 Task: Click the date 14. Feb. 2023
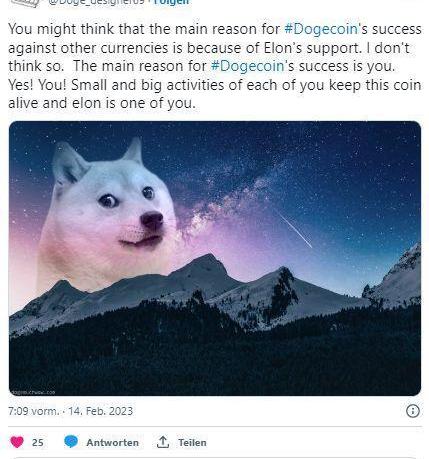pyautogui.click(x=101, y=411)
